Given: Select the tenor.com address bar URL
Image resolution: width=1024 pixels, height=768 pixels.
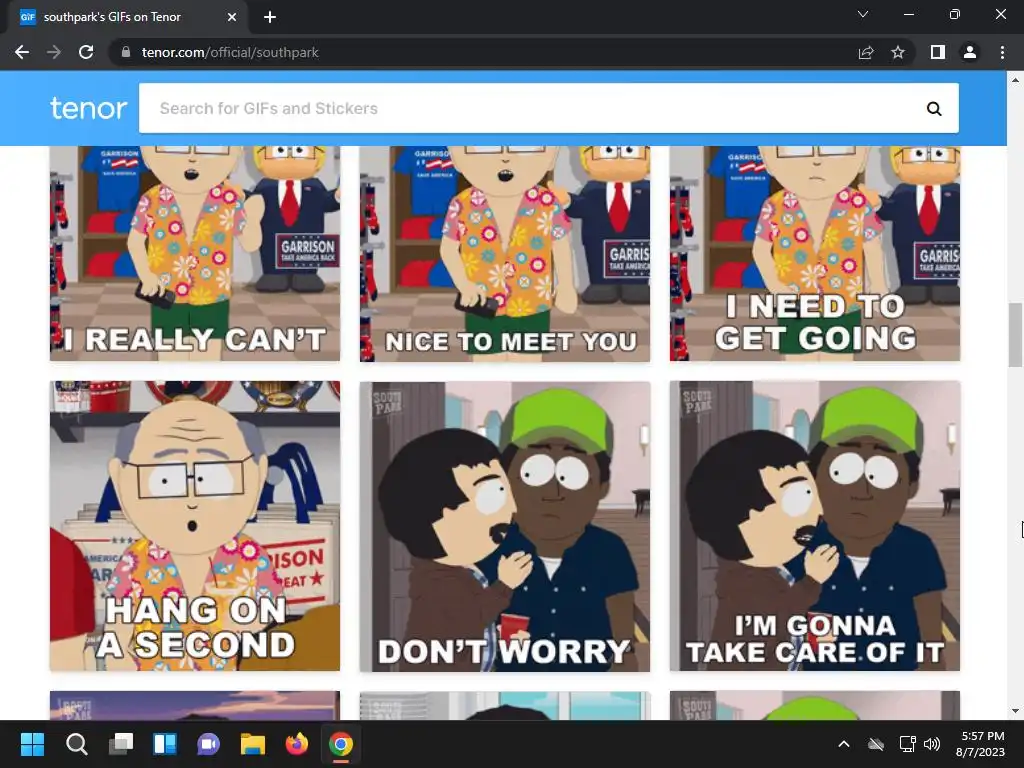Looking at the screenshot, I should pyautogui.click(x=230, y=52).
